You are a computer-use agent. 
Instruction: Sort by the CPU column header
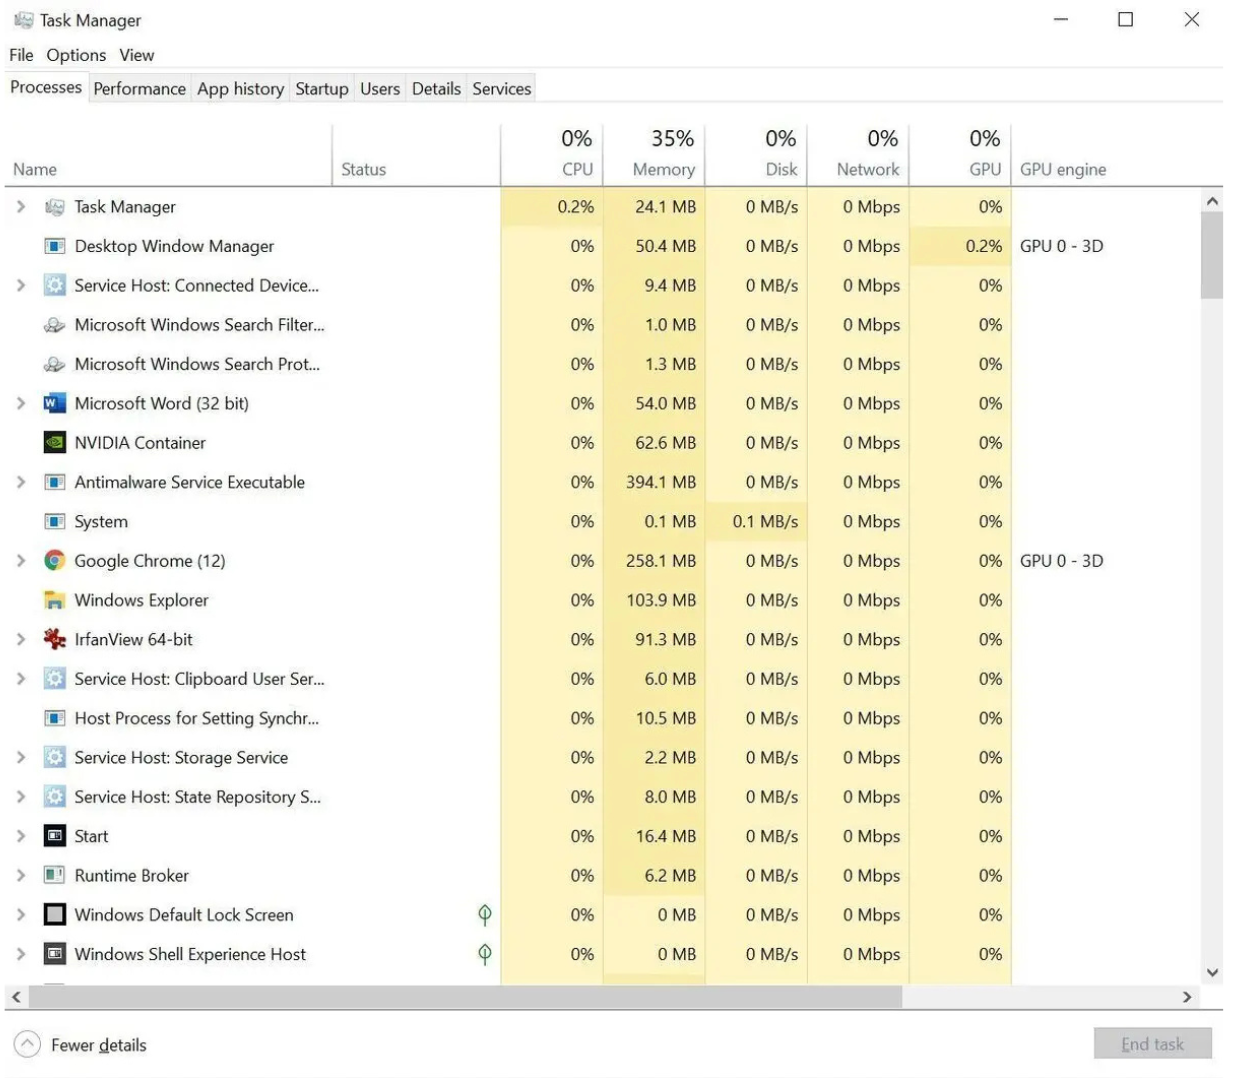point(551,155)
